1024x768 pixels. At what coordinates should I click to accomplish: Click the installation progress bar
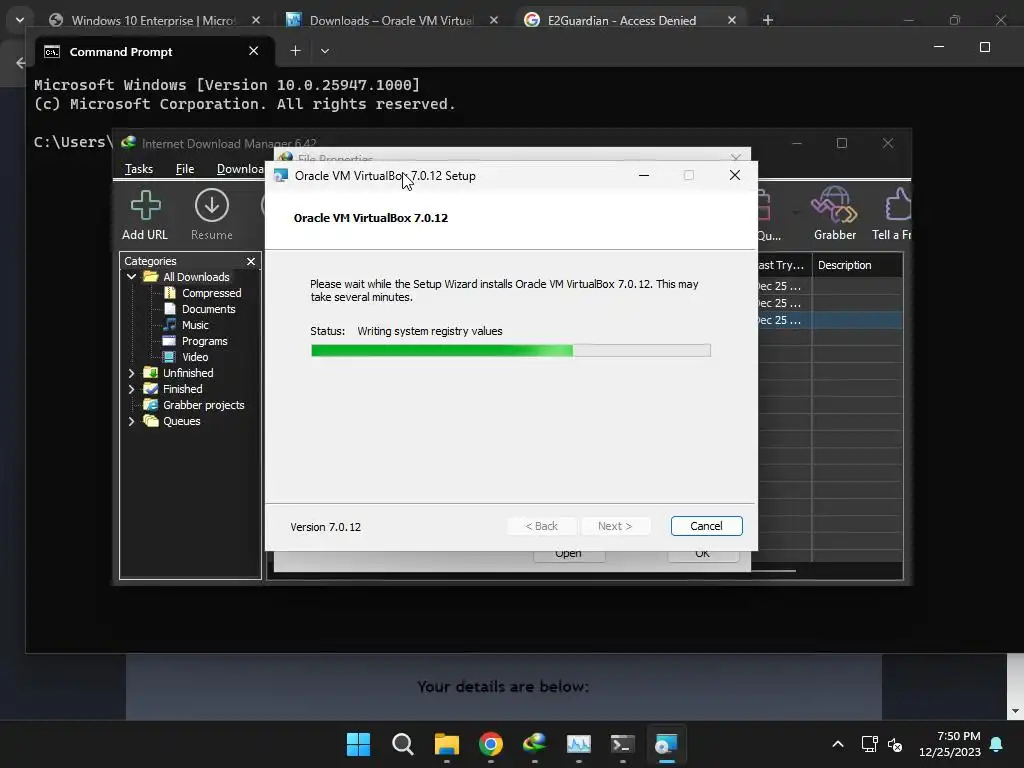tap(511, 351)
